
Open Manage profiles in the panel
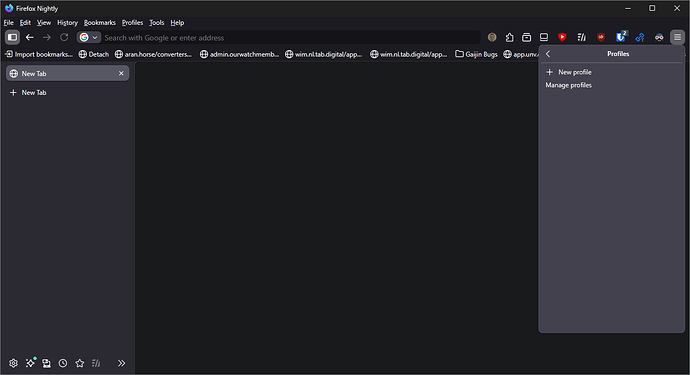pos(611,85)
